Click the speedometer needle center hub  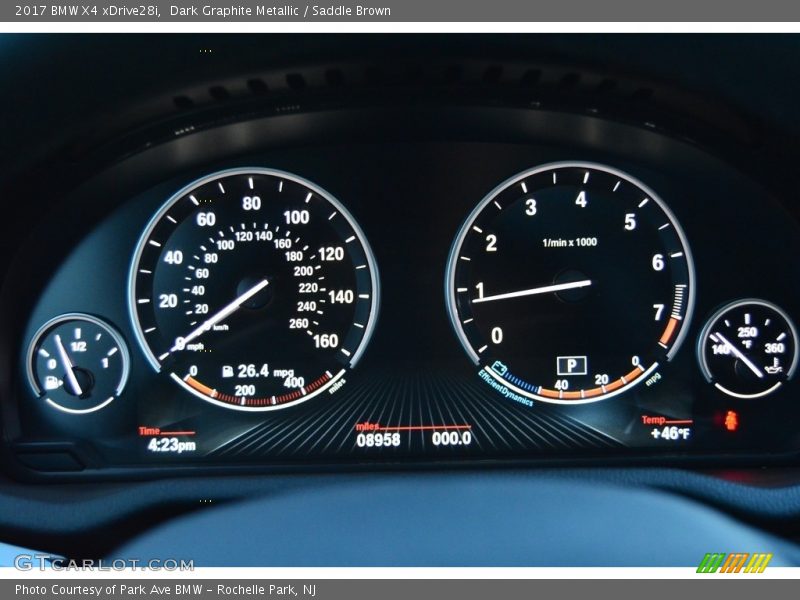(x=256, y=291)
